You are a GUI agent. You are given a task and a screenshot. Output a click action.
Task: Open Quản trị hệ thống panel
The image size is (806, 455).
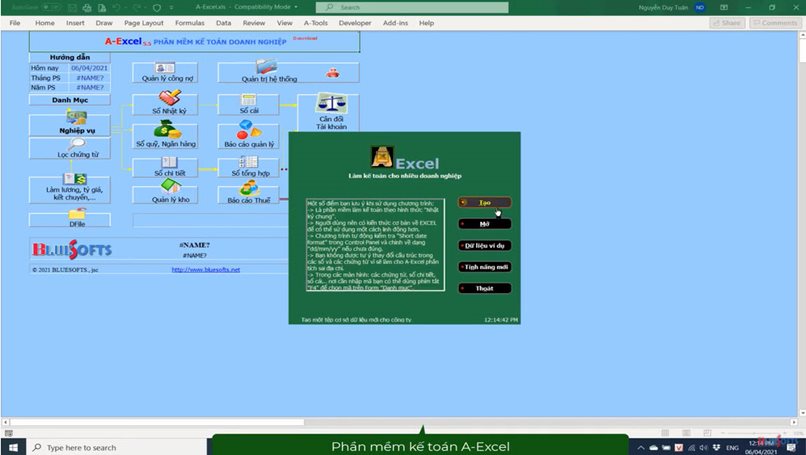(x=288, y=72)
